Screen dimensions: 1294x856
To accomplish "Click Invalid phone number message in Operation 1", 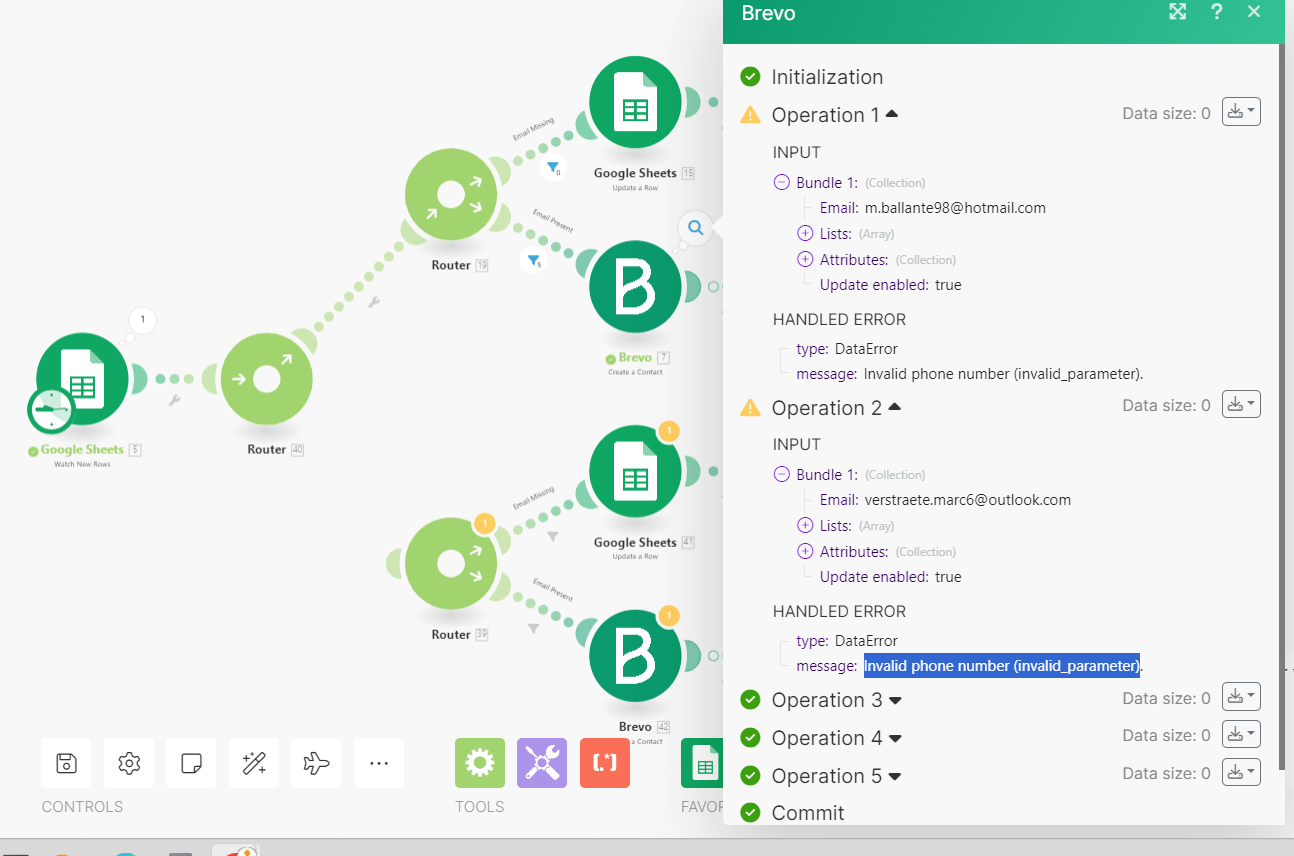I will point(1003,374).
